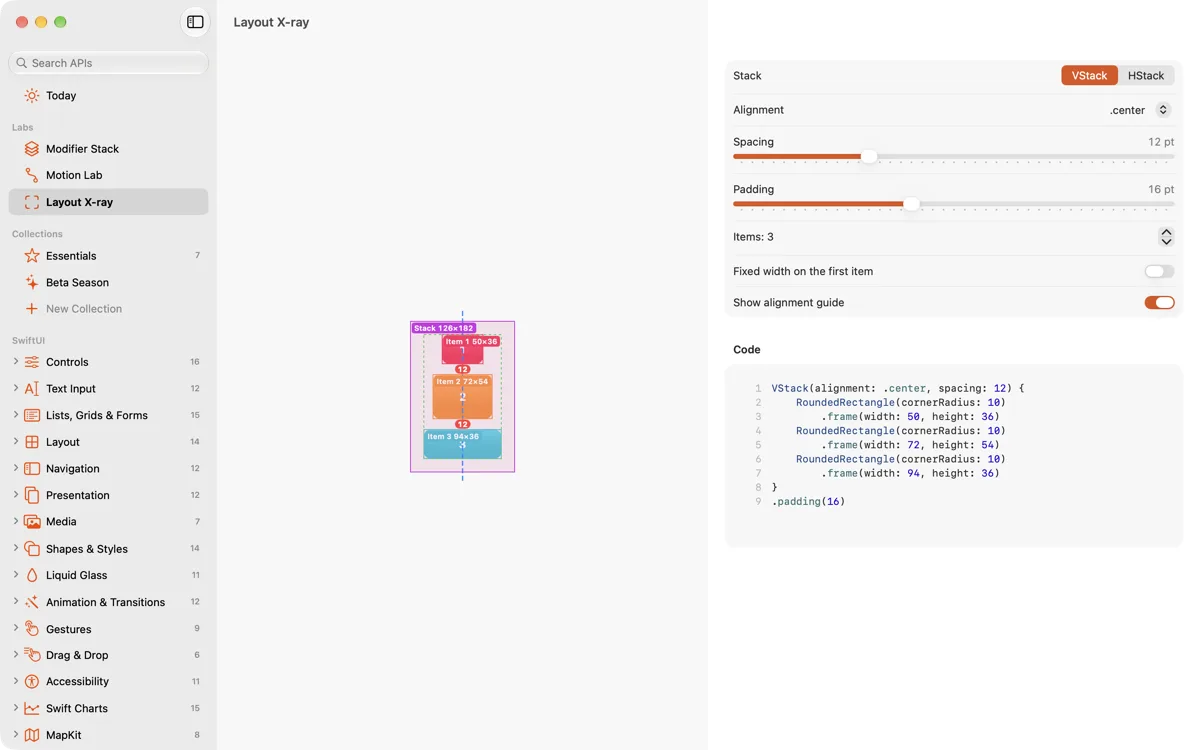Screen dimensions: 1200x750
Task: Click the MapKit map icon
Action: tap(32, 735)
